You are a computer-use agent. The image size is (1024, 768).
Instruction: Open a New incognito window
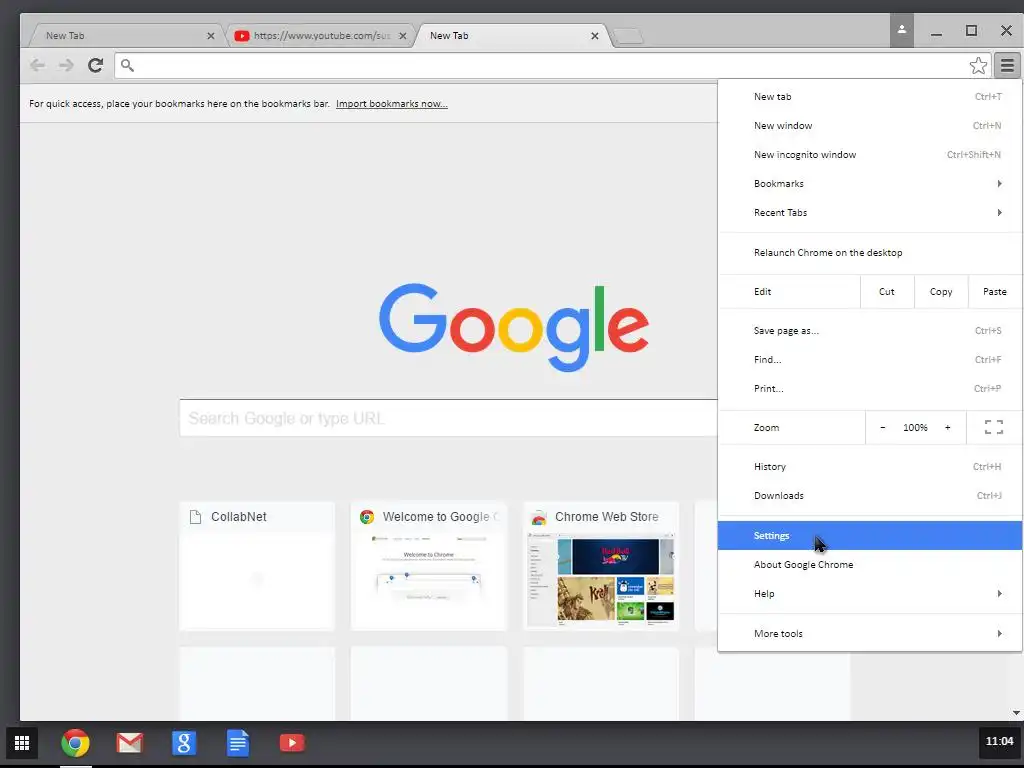pyautogui.click(x=870, y=155)
